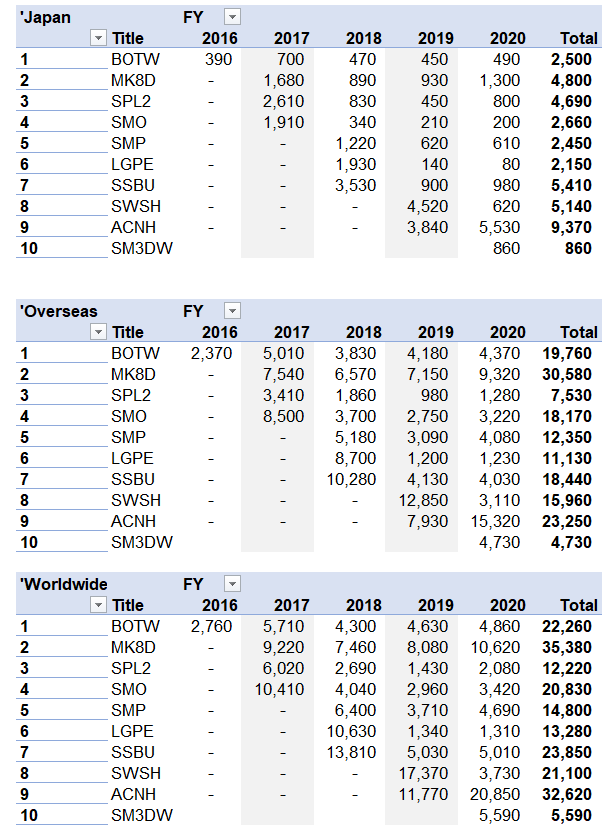Image resolution: width=608 pixels, height=839 pixels.
Task: Click the Worldwide SSBU total 23,850
Action: tap(567, 752)
